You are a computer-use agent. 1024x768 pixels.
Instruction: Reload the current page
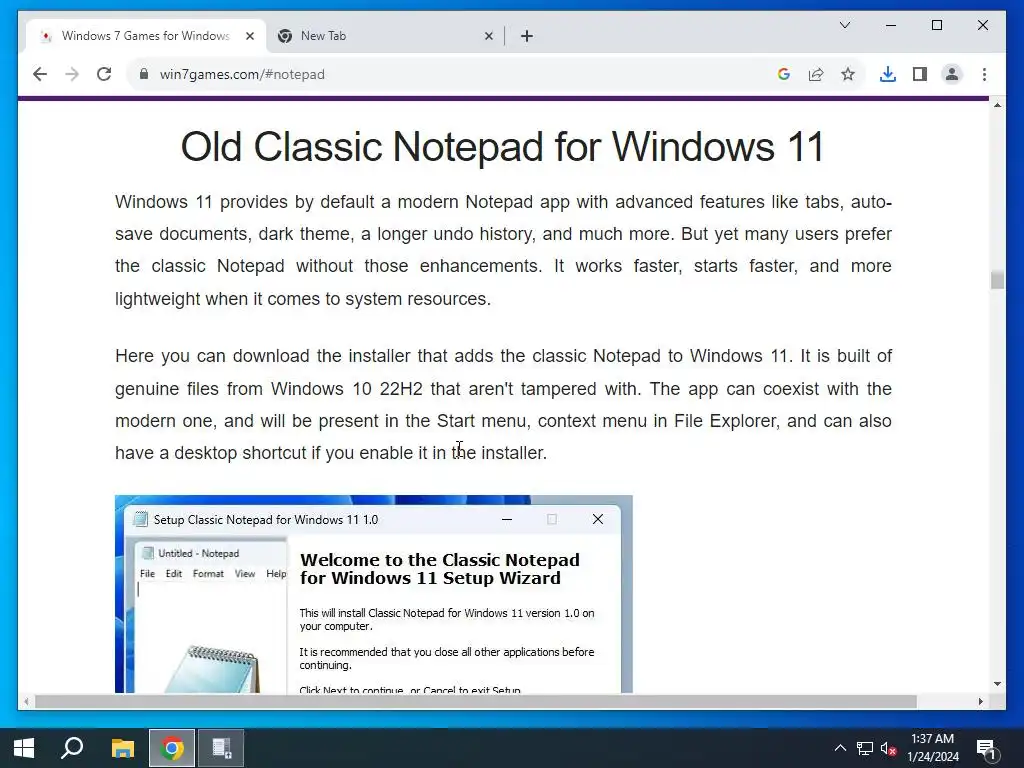(104, 74)
